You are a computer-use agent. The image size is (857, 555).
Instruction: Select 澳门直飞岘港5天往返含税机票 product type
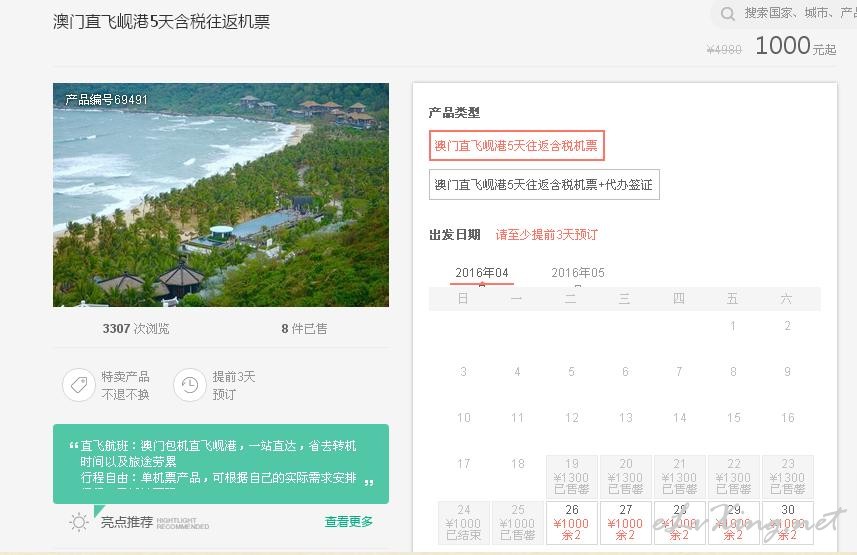(x=516, y=146)
